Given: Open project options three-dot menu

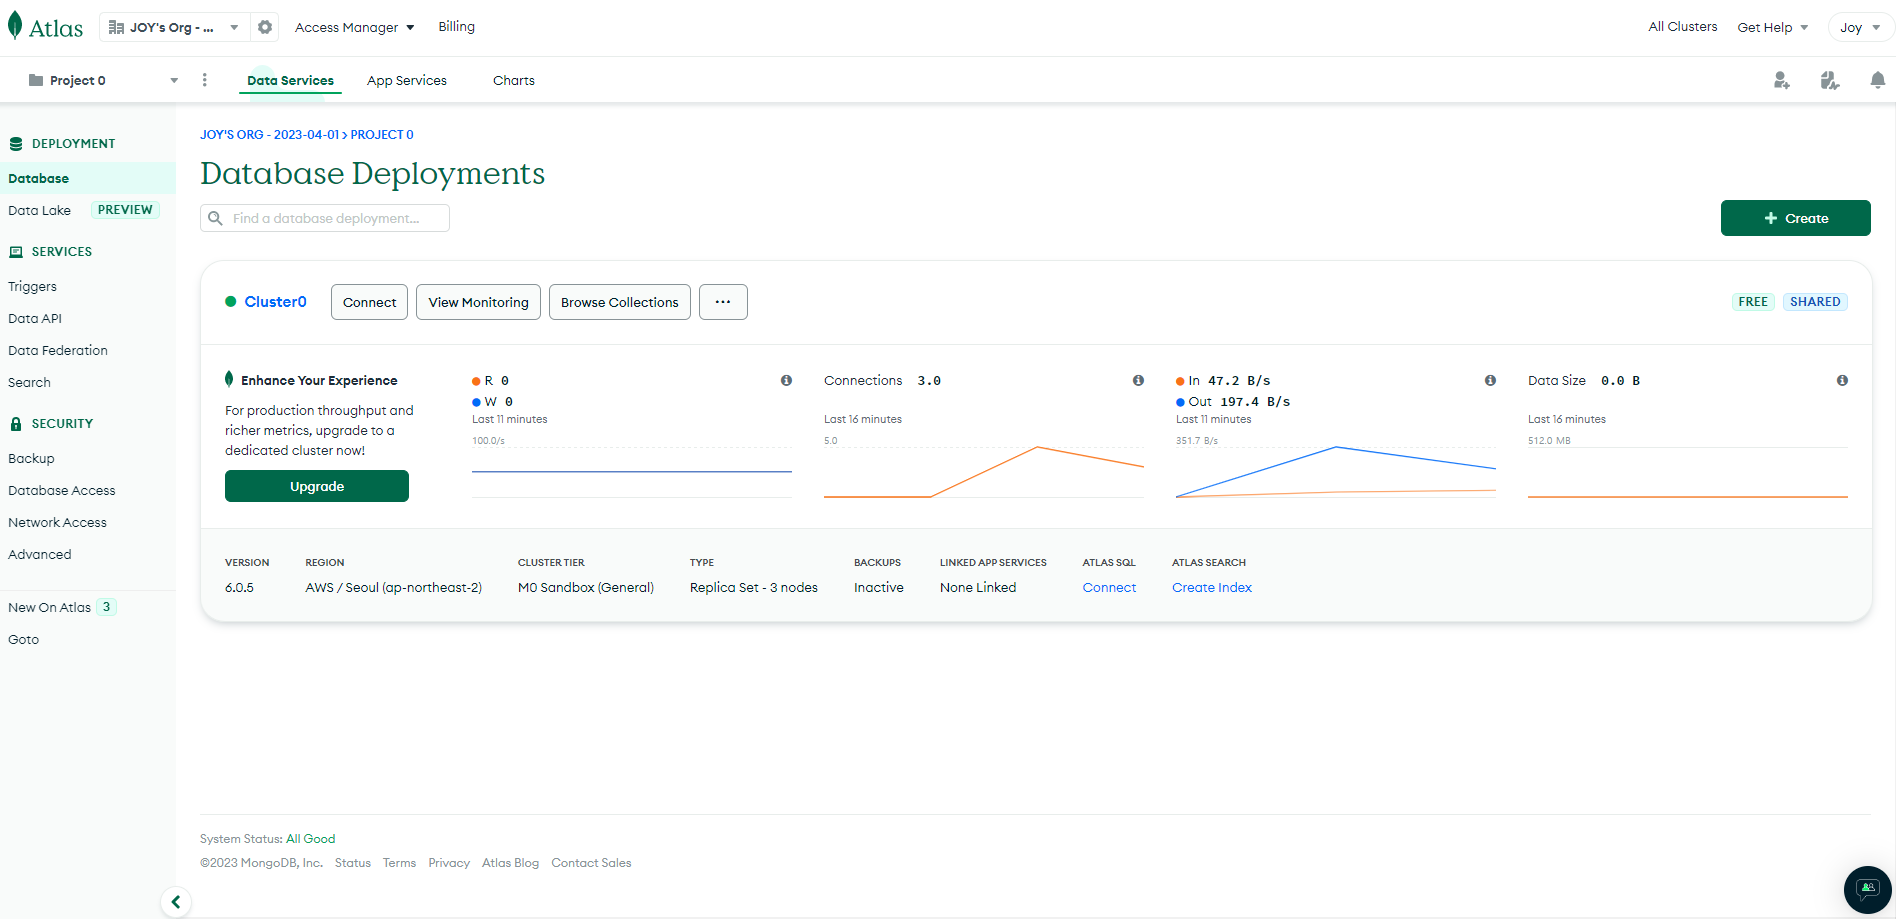Looking at the screenshot, I should pyautogui.click(x=205, y=80).
